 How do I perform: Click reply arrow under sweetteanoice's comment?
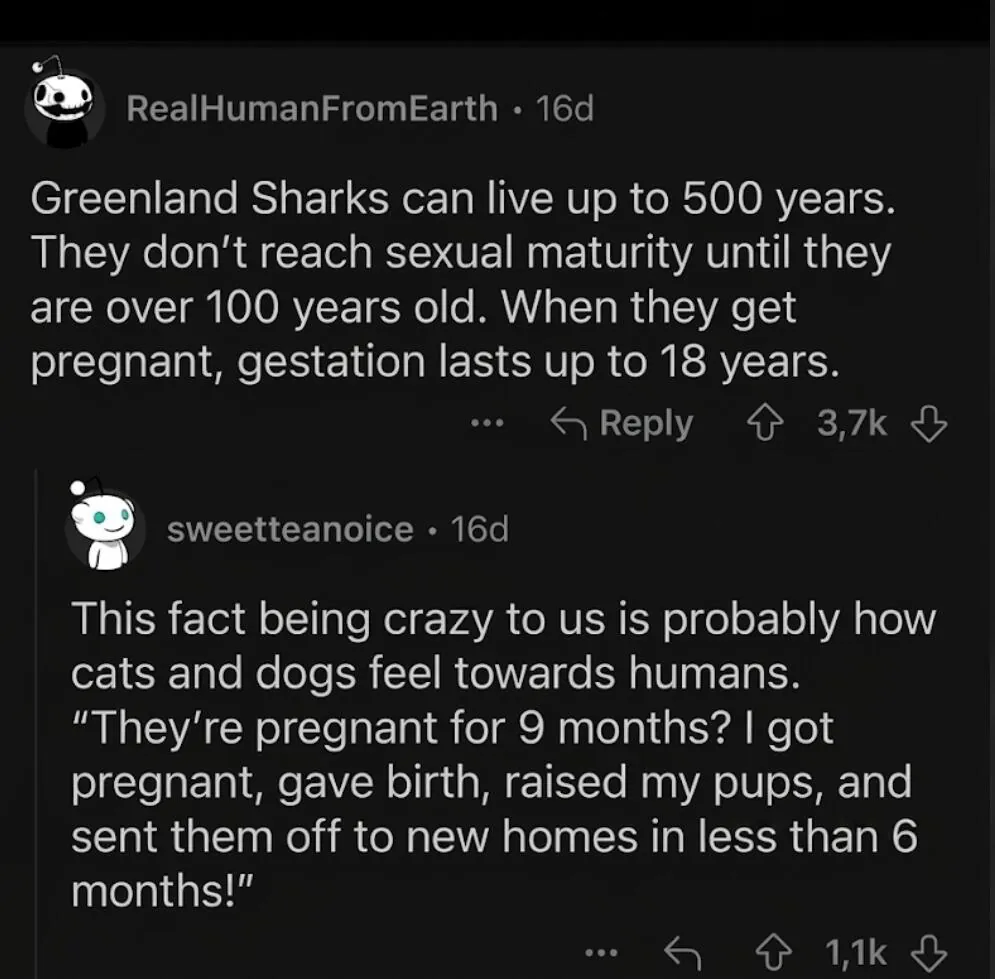(x=682, y=953)
